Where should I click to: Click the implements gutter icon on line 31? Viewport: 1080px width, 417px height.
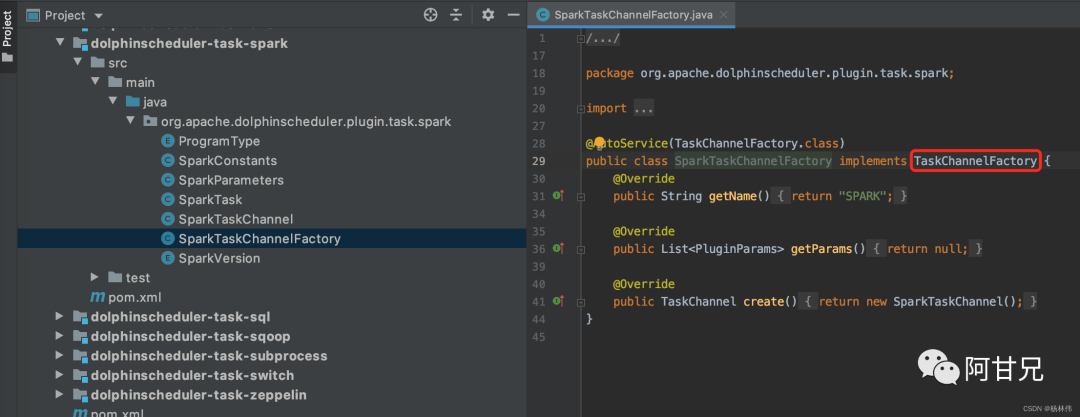click(x=559, y=196)
